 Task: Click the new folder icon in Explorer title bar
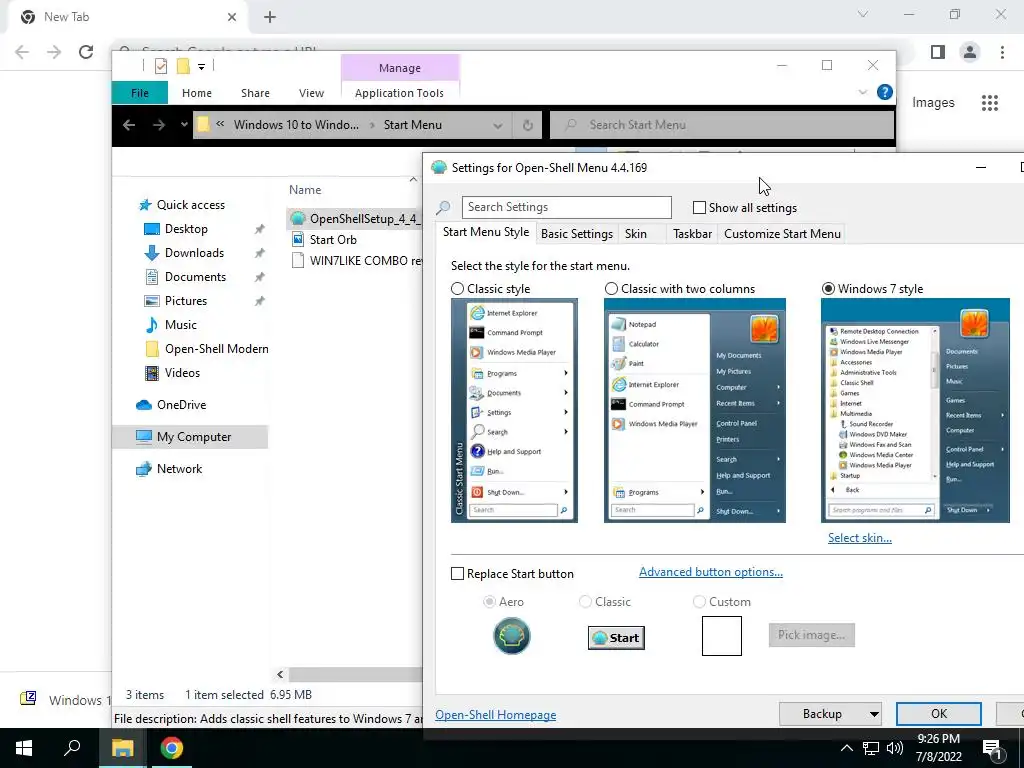[184, 66]
